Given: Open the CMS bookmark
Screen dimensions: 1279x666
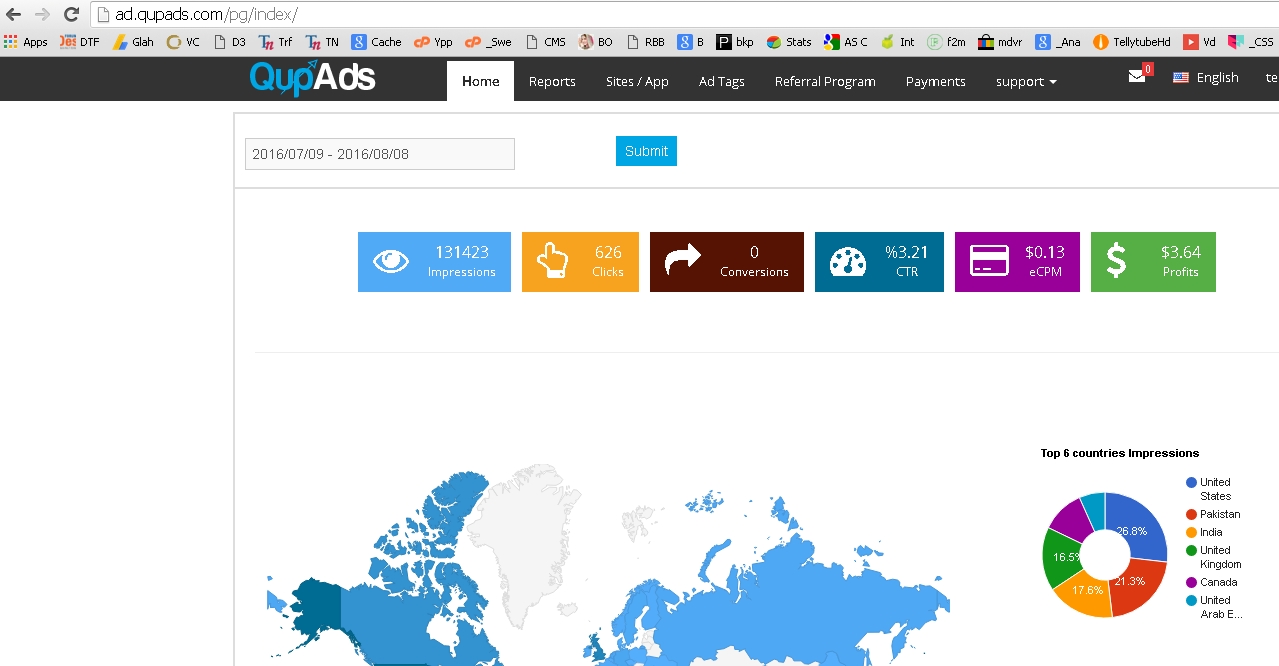Looking at the screenshot, I should pos(545,42).
